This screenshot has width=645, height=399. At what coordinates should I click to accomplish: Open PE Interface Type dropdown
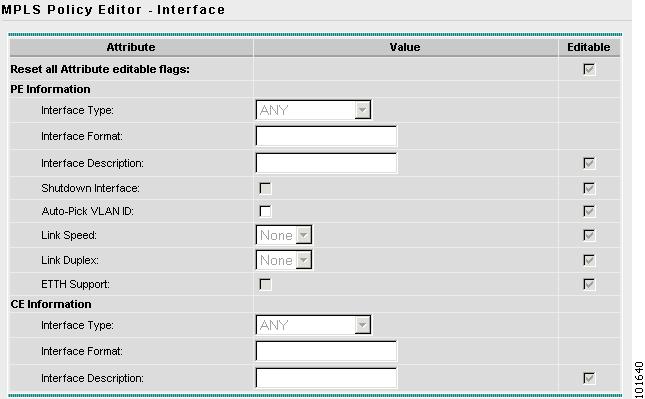coord(313,110)
